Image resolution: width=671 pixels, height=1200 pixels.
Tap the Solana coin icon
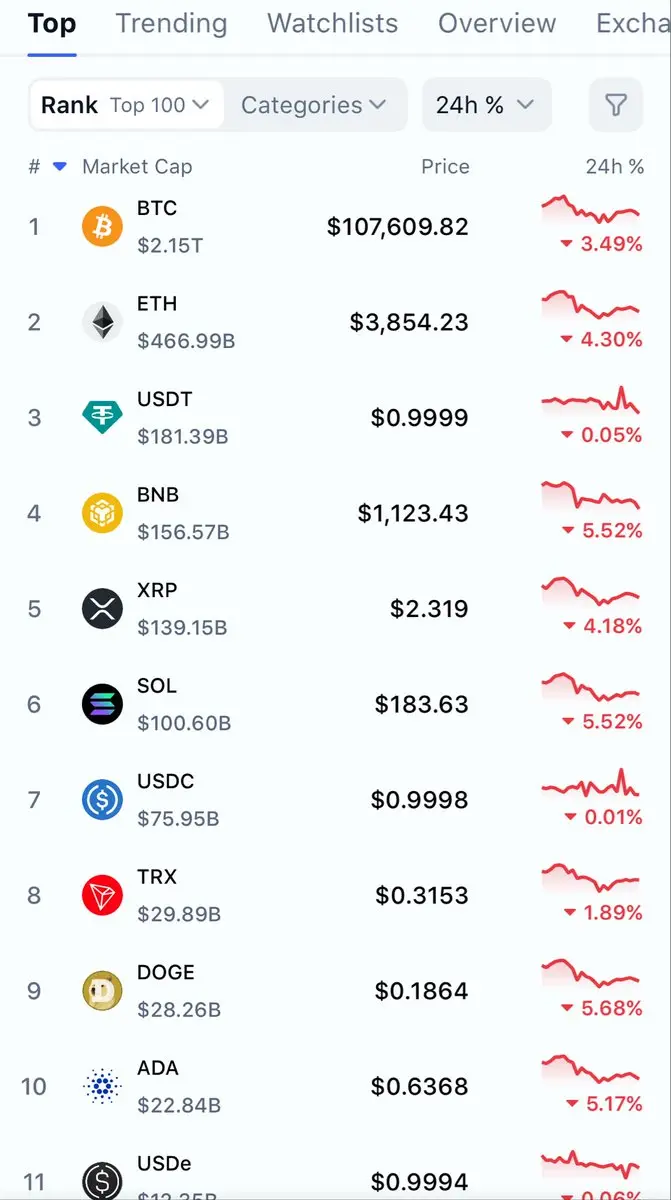coord(102,704)
